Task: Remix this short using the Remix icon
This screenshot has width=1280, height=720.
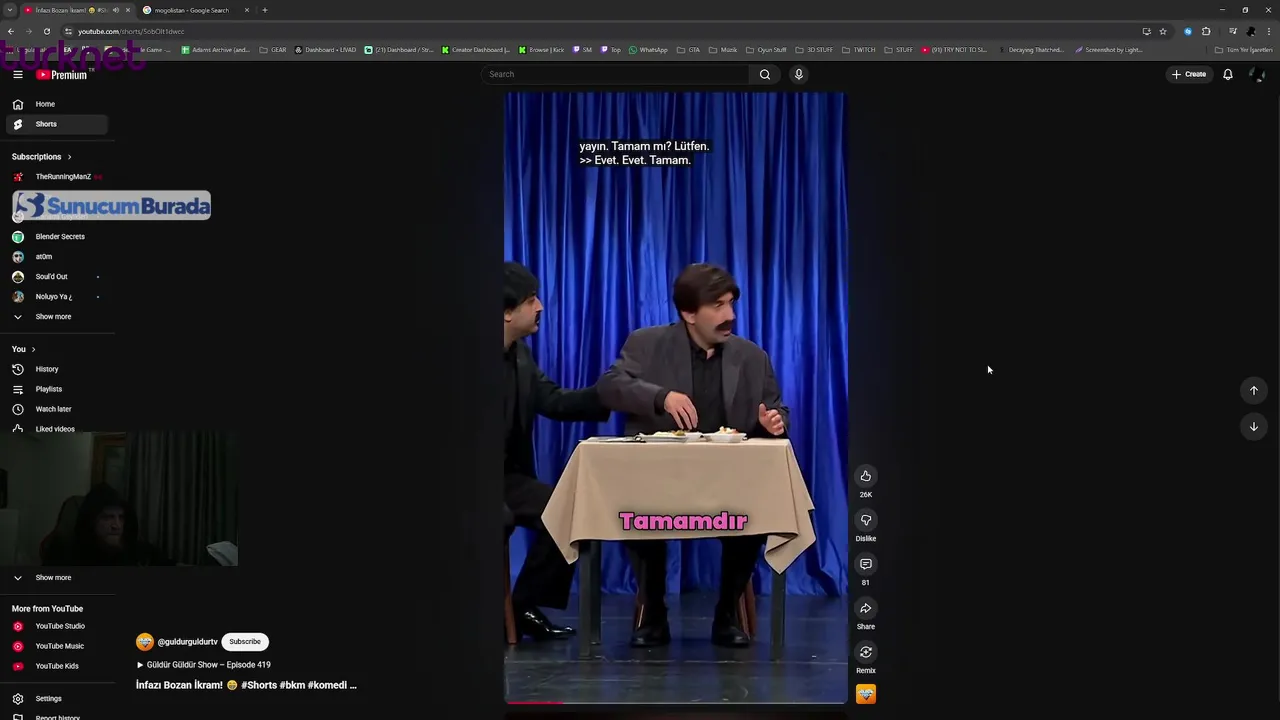Action: (x=866, y=652)
